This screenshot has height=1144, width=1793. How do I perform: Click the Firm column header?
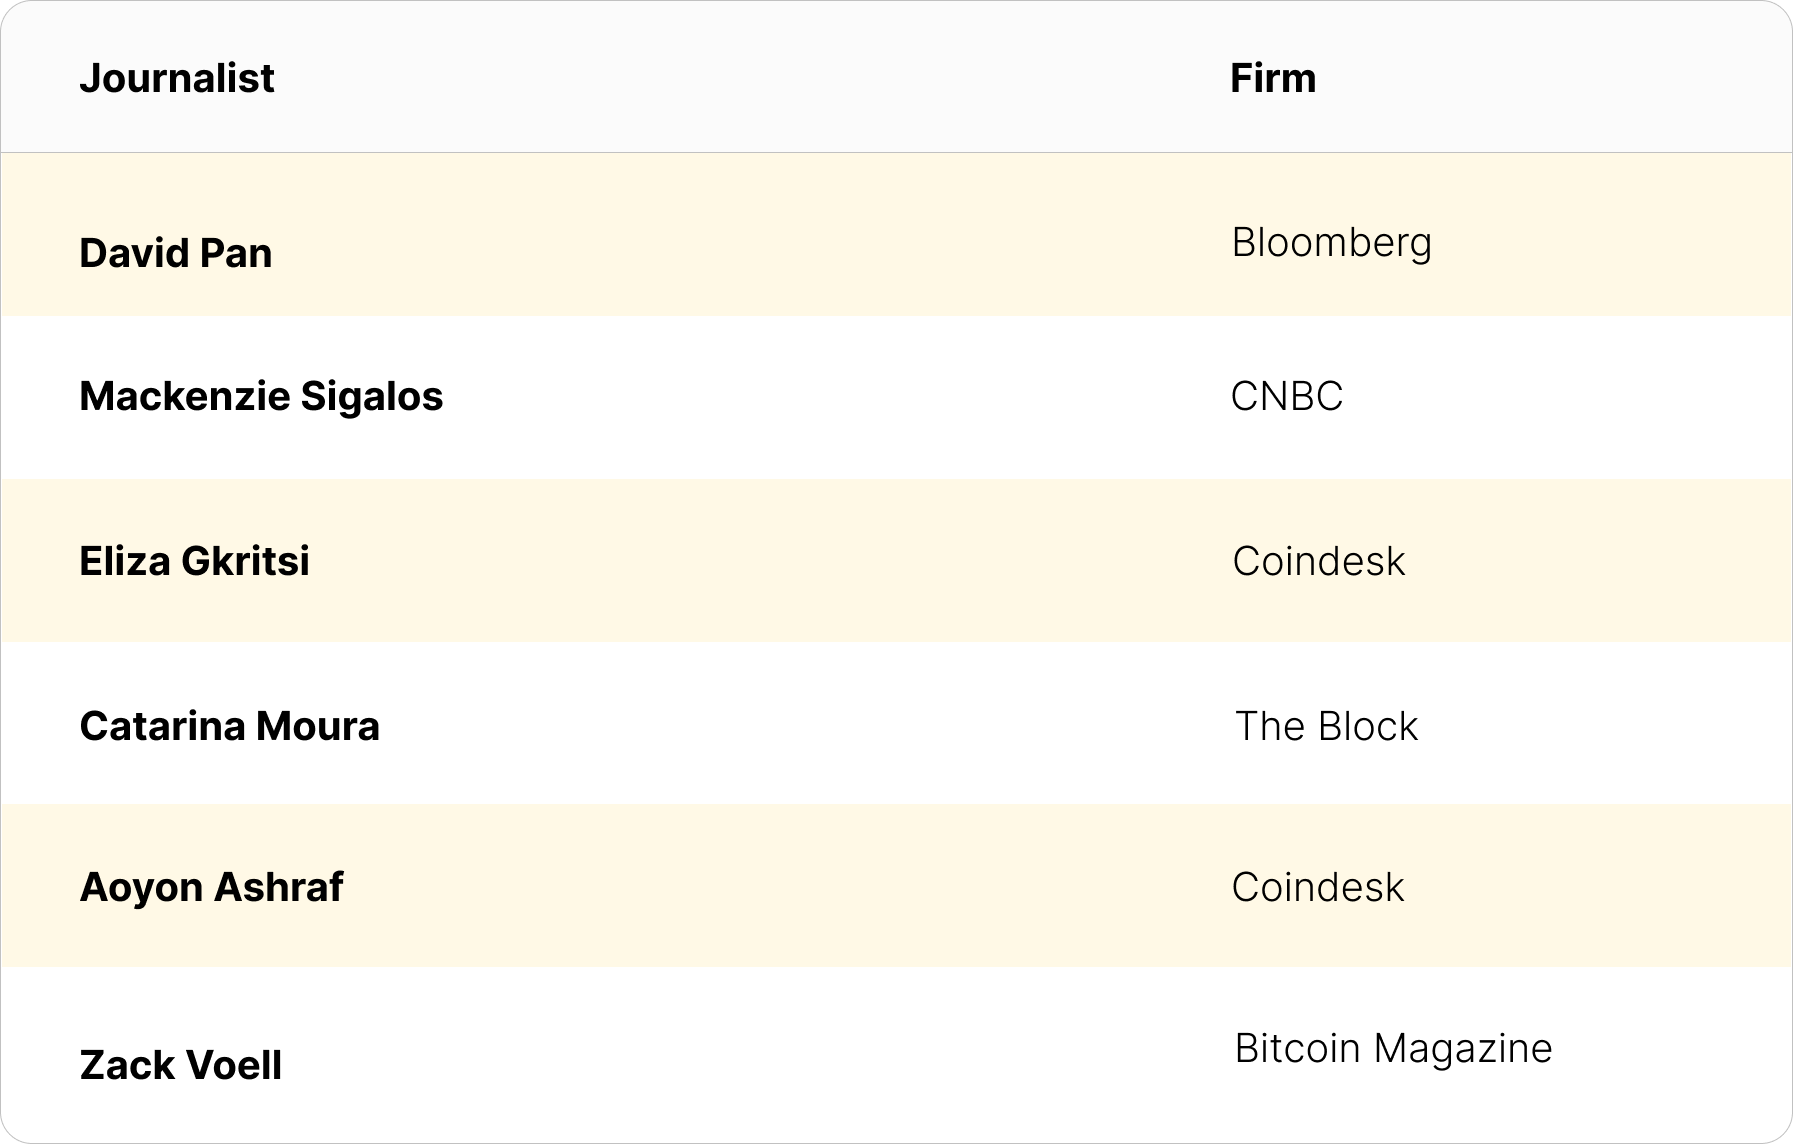pos(1273,78)
